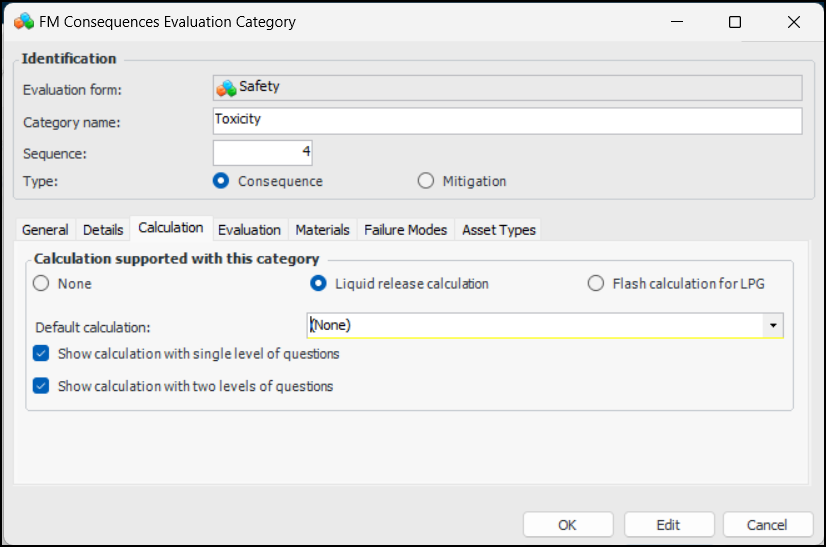The width and height of the screenshot is (826, 547).
Task: Select the Consequence type radio button
Action: [221, 181]
